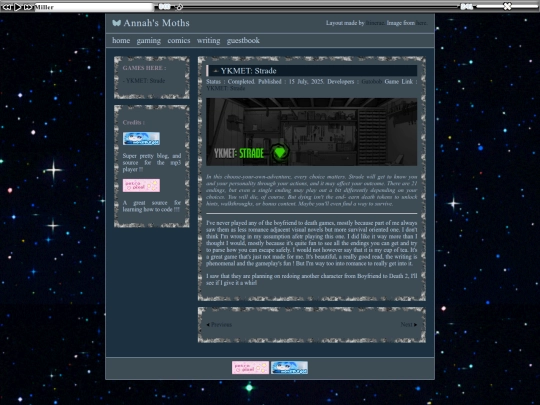Click the text 'Super pretty blog, and source'

[x=152, y=159]
